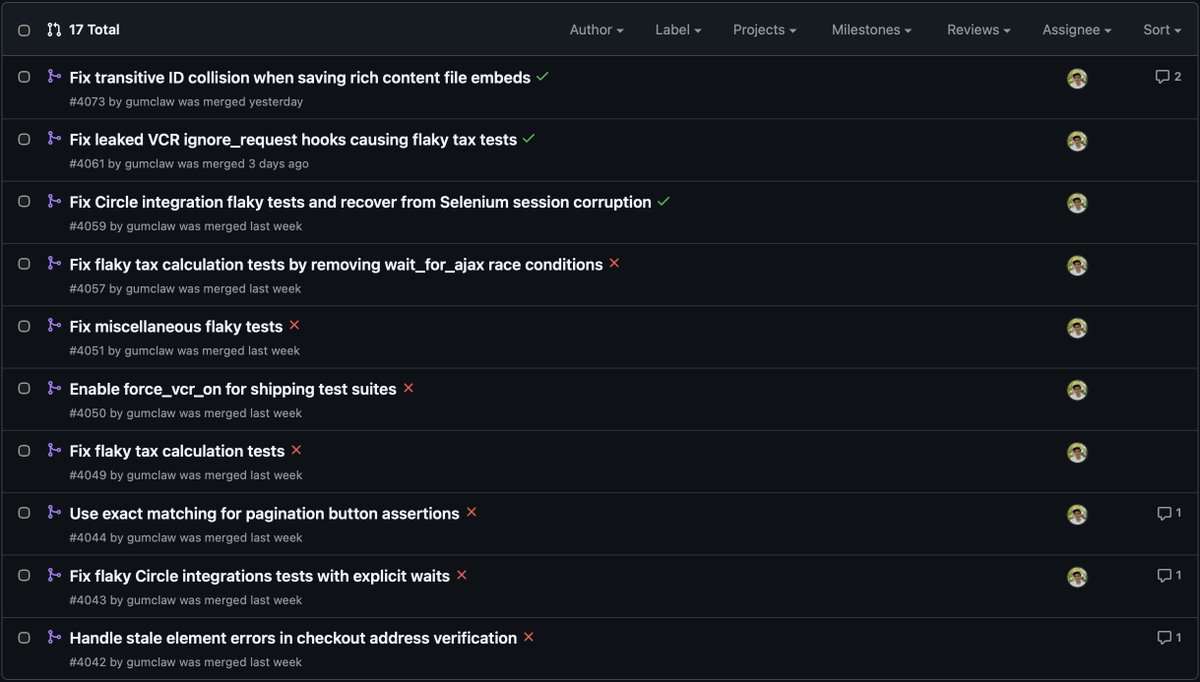Click the comment icon on #4044

pos(1166,512)
